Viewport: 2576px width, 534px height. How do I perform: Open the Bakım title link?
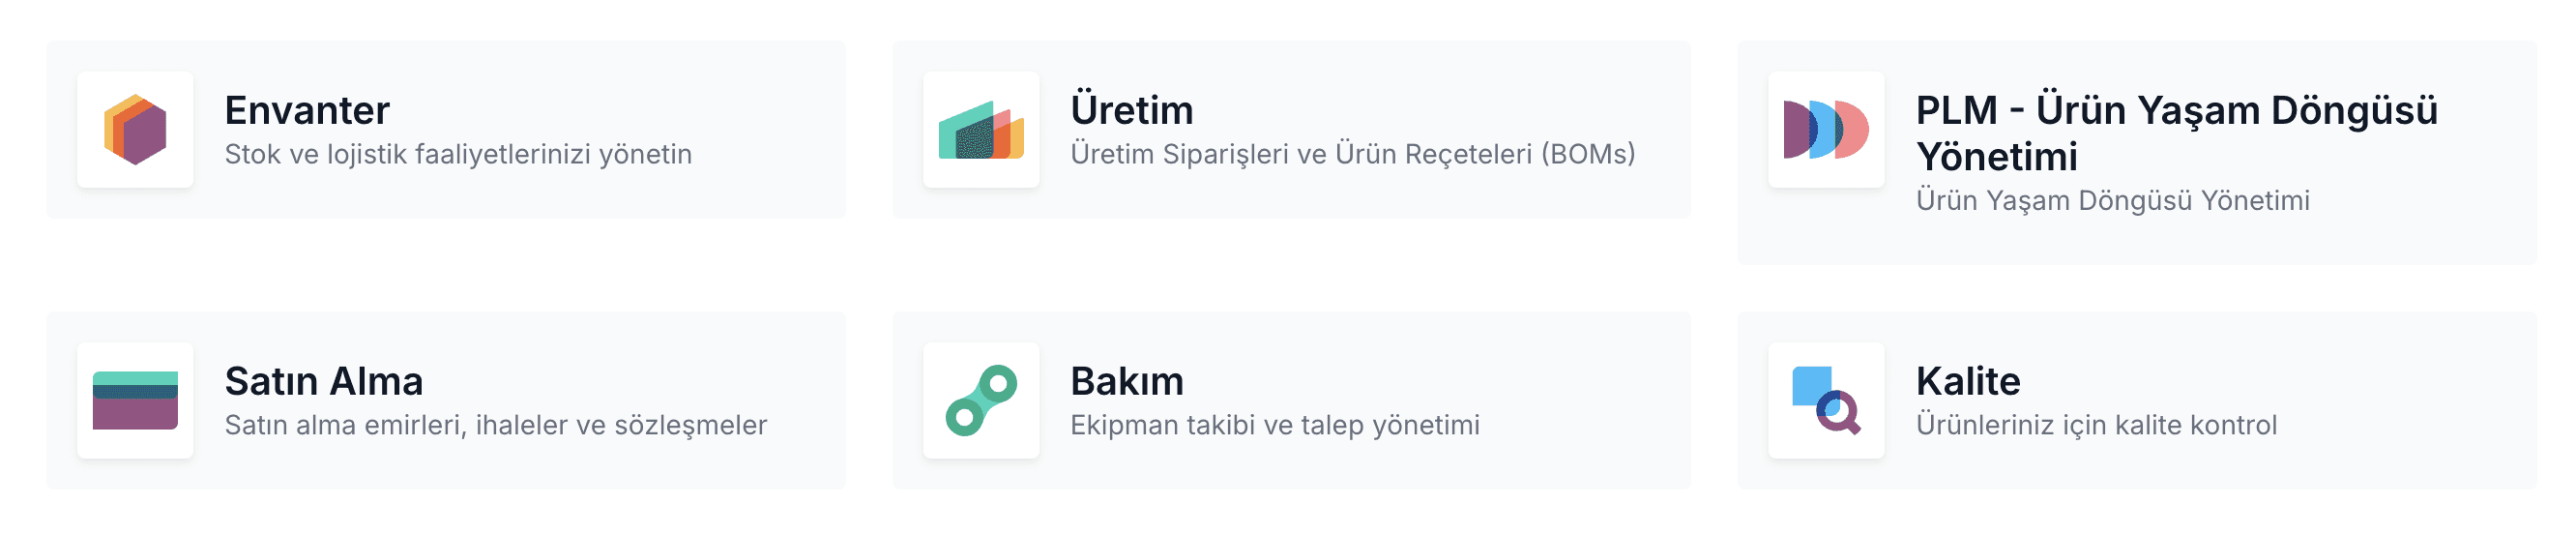pyautogui.click(x=1127, y=381)
